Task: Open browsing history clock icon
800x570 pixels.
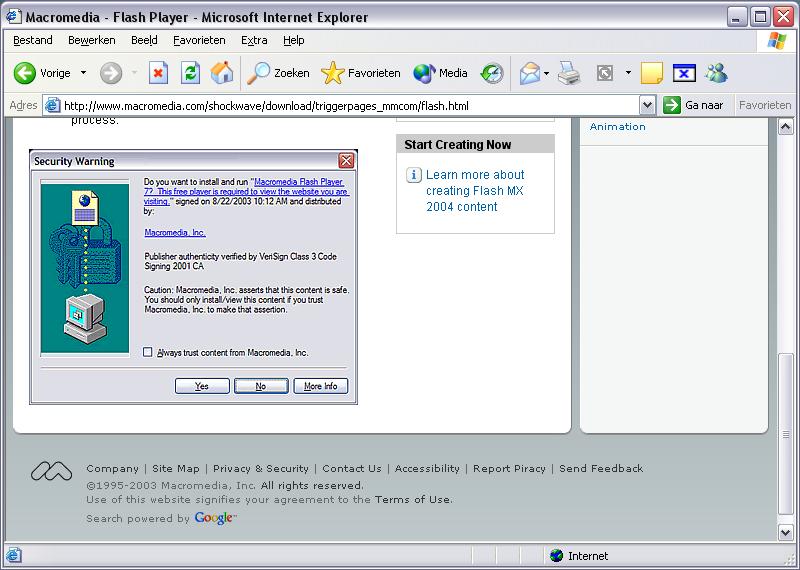Action: (492, 73)
